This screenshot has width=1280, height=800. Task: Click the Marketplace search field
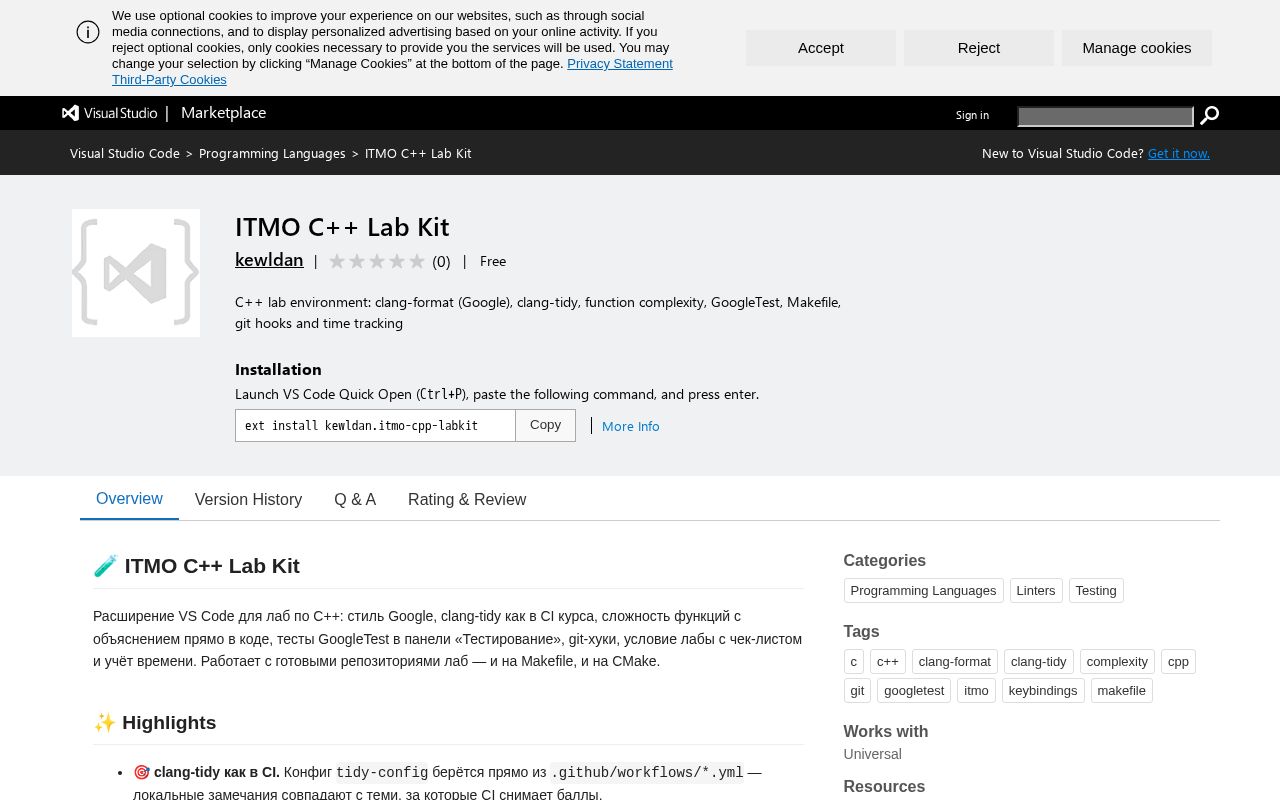[1105, 116]
